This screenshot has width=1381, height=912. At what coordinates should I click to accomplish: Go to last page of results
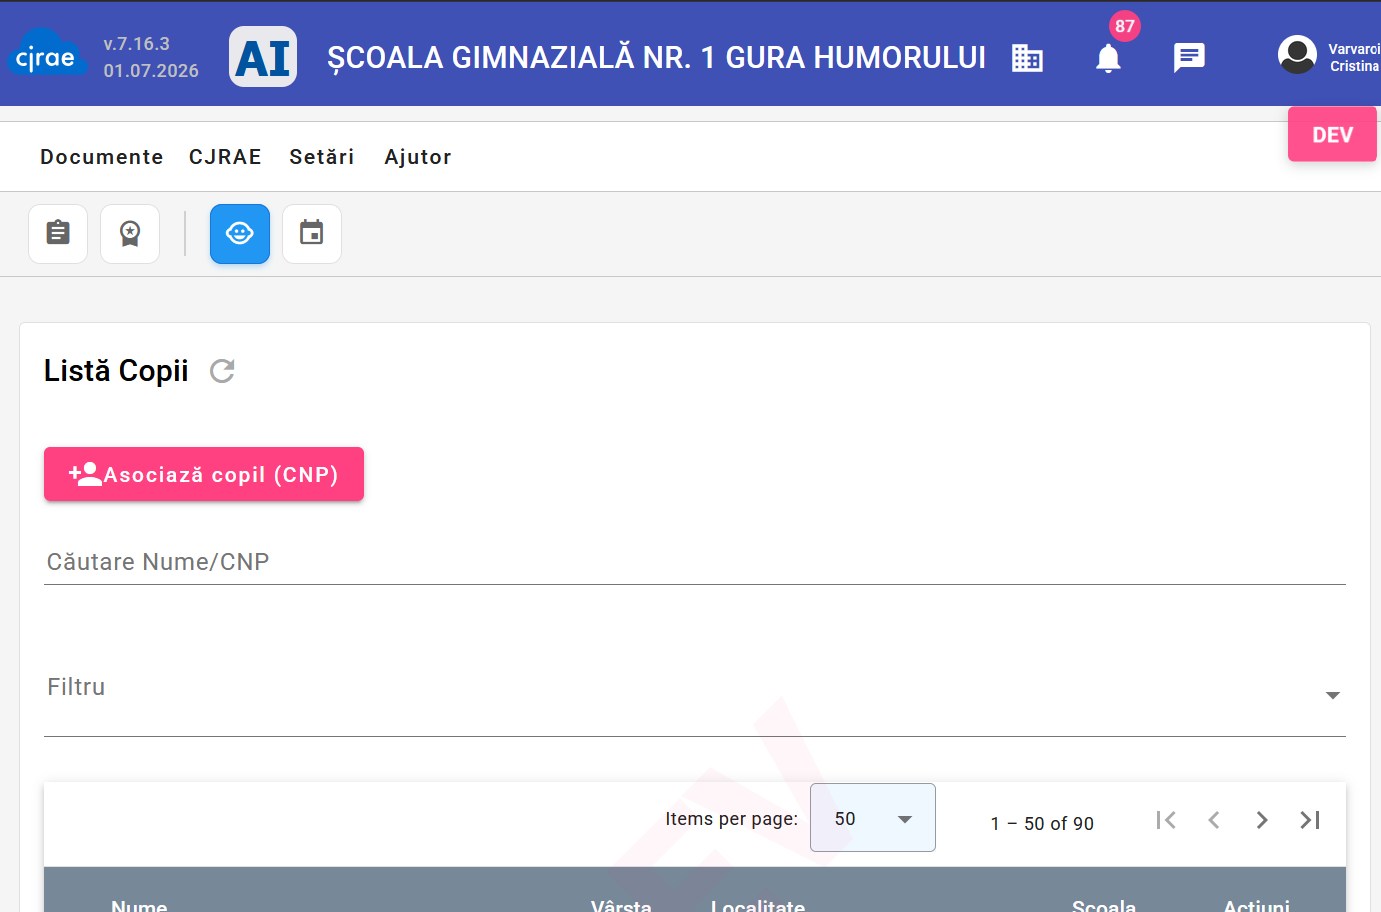1310,820
